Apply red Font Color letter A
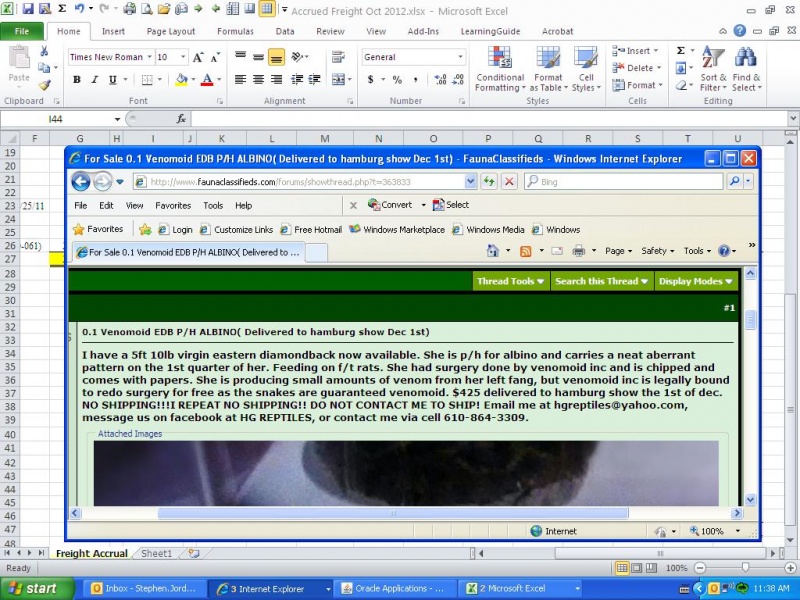 207,80
